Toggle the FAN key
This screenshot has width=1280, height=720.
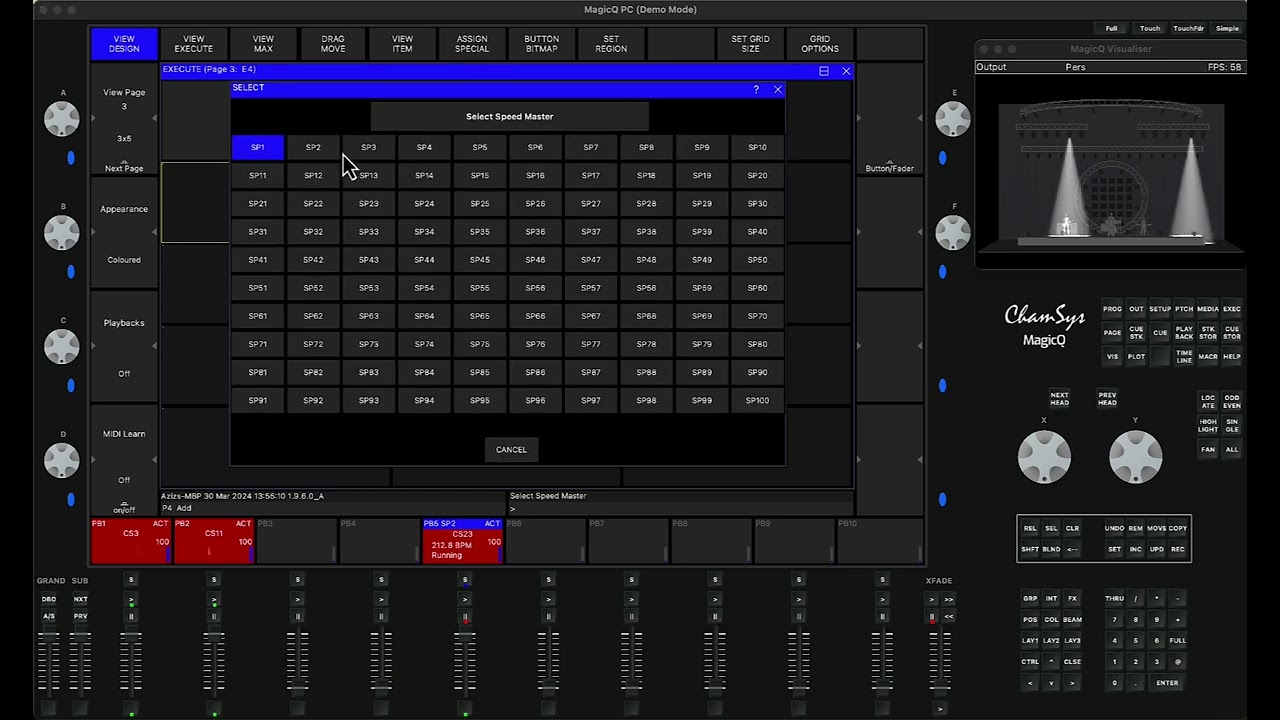pyautogui.click(x=1208, y=450)
